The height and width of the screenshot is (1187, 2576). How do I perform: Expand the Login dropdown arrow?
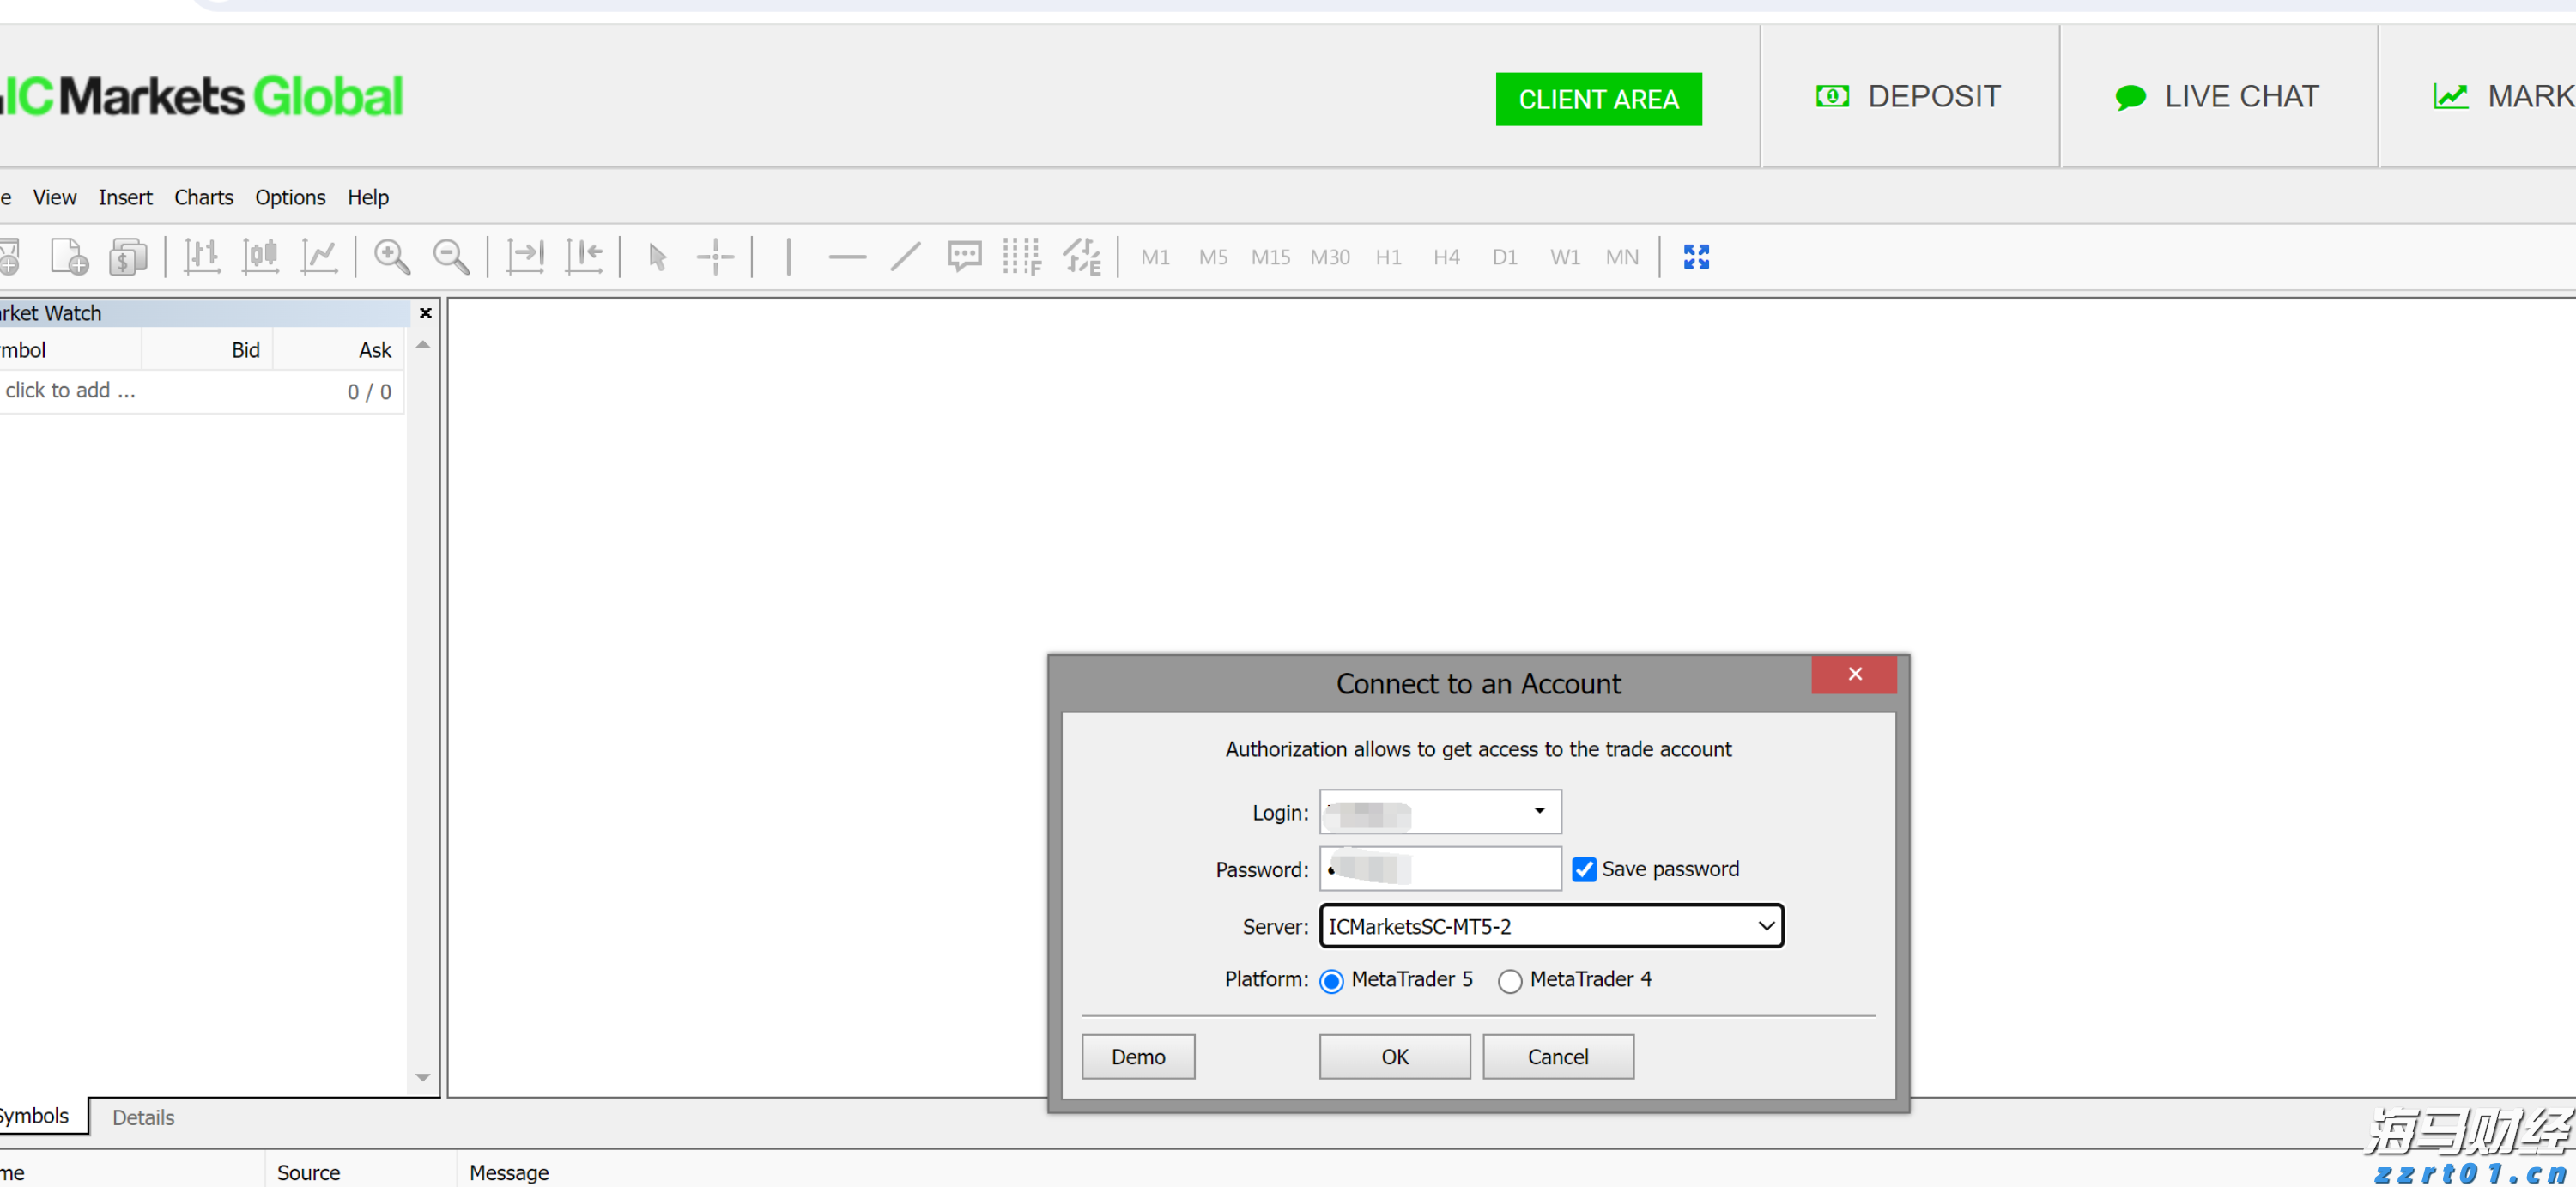pos(1539,811)
